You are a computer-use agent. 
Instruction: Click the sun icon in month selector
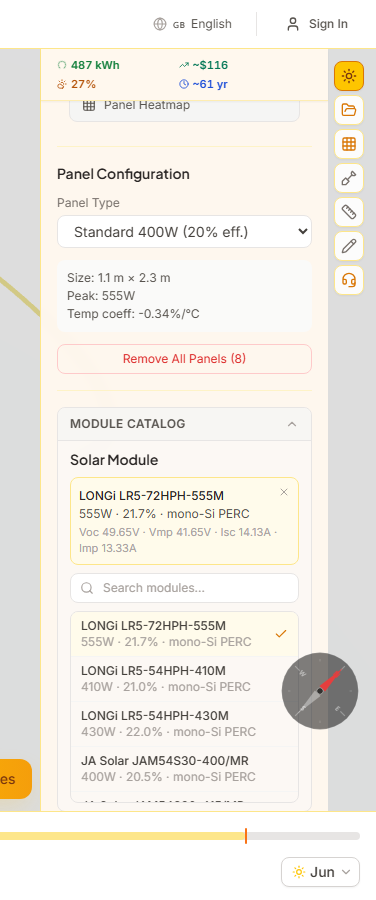coord(299,872)
